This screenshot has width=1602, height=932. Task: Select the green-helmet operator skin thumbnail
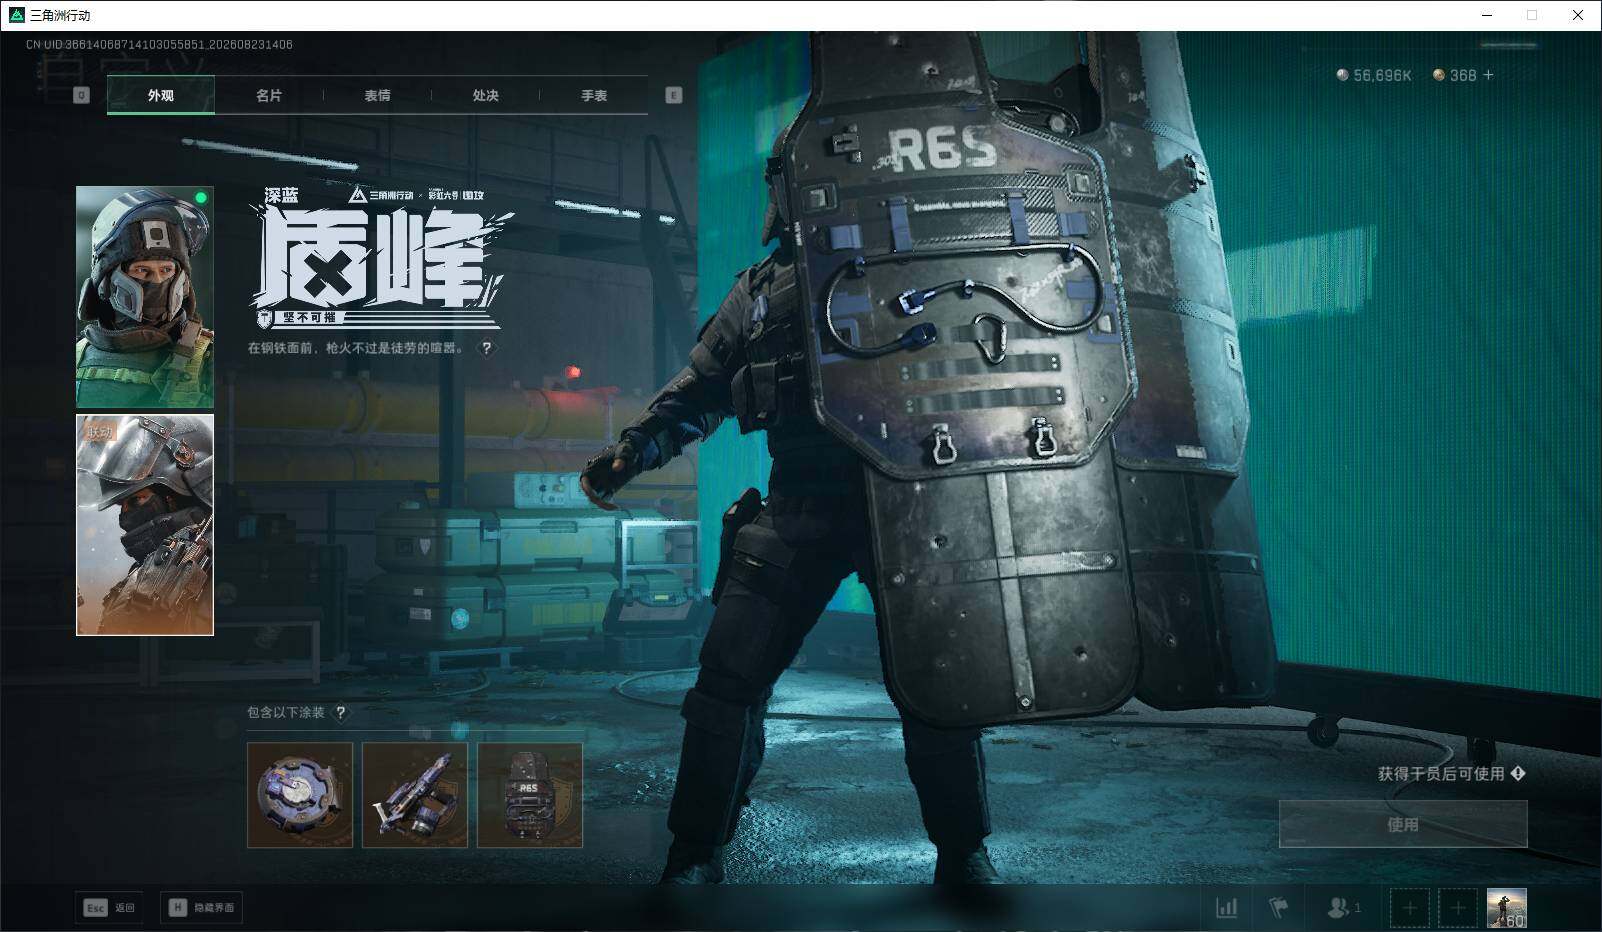tap(145, 297)
